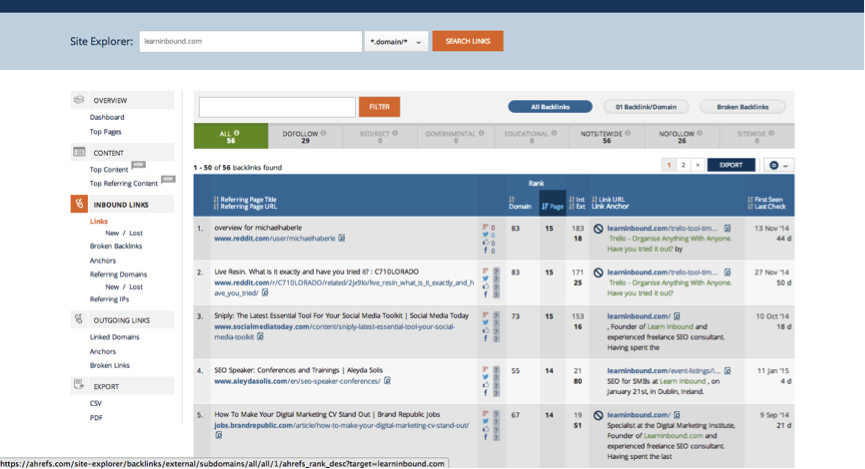Click Google+ share icon in michaelhaberle row
Viewport: 865px width, 469px height.
(x=485, y=227)
